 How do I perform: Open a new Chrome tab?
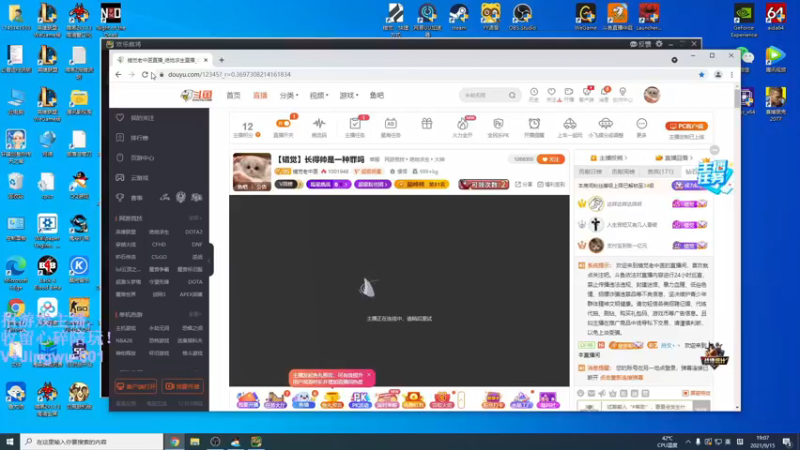click(x=221, y=60)
